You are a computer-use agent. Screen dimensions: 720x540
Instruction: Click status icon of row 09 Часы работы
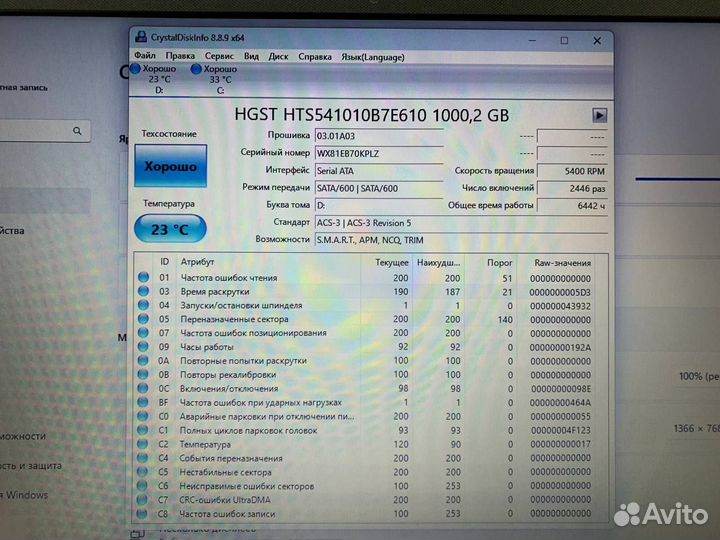tap(143, 346)
